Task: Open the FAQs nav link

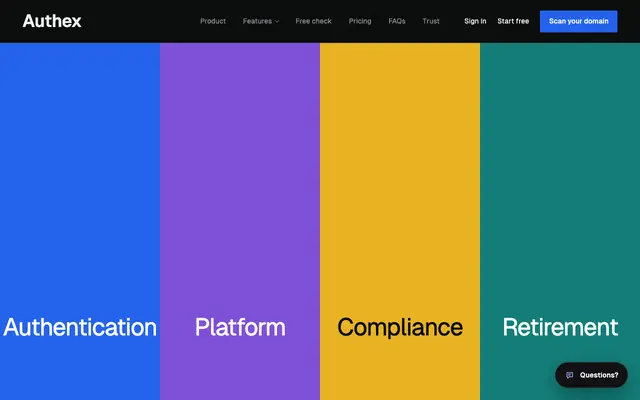Action: click(397, 21)
